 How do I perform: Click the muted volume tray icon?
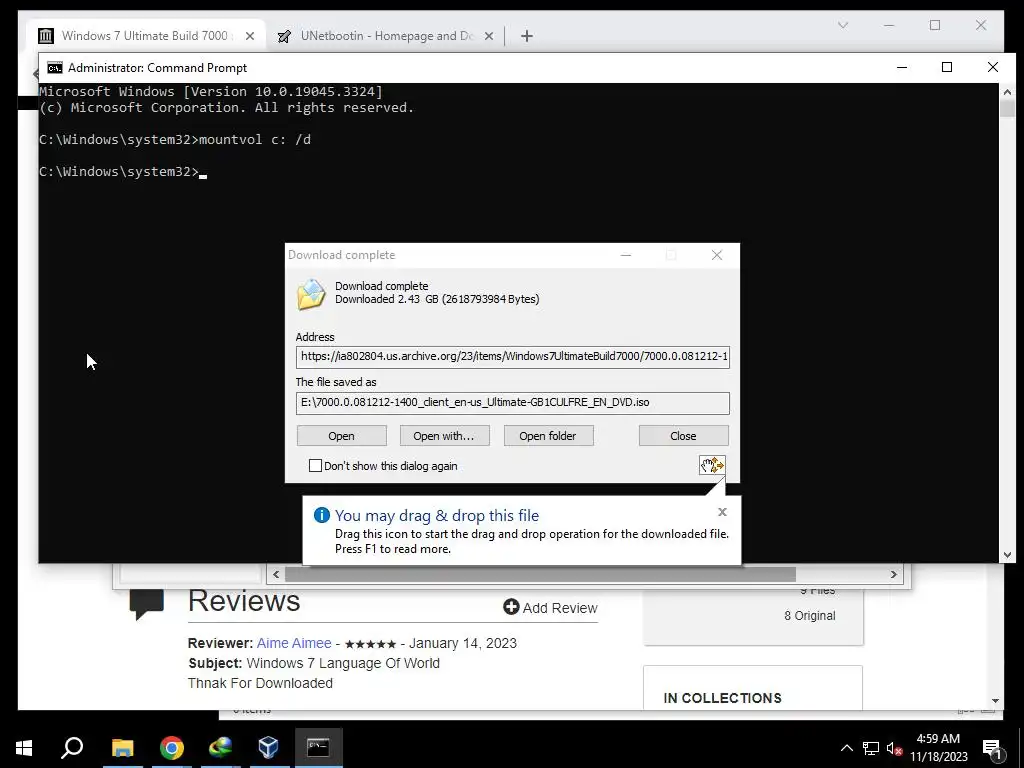coord(895,748)
